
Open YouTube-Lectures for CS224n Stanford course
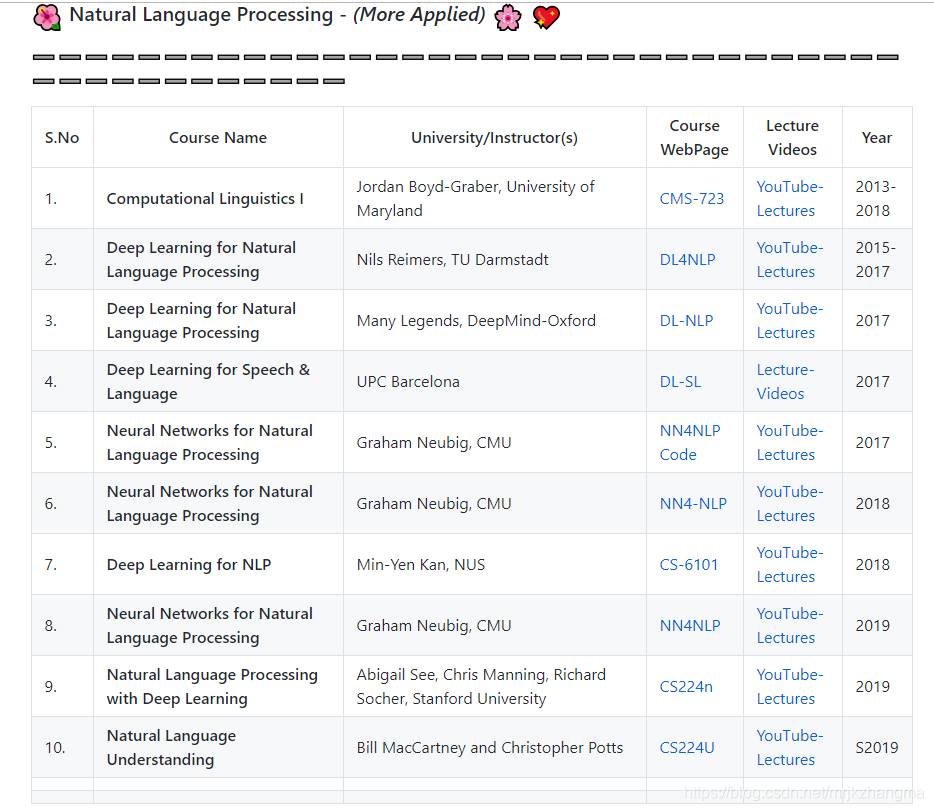click(790, 687)
